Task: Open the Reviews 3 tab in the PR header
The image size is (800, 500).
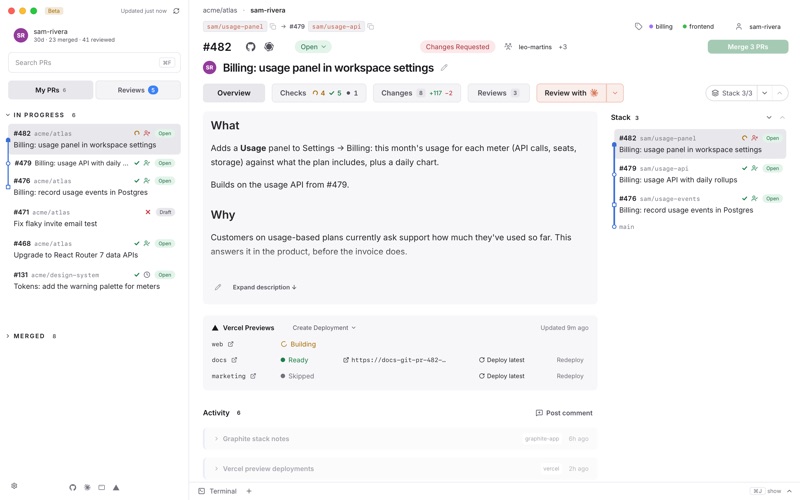Action: coord(498,93)
